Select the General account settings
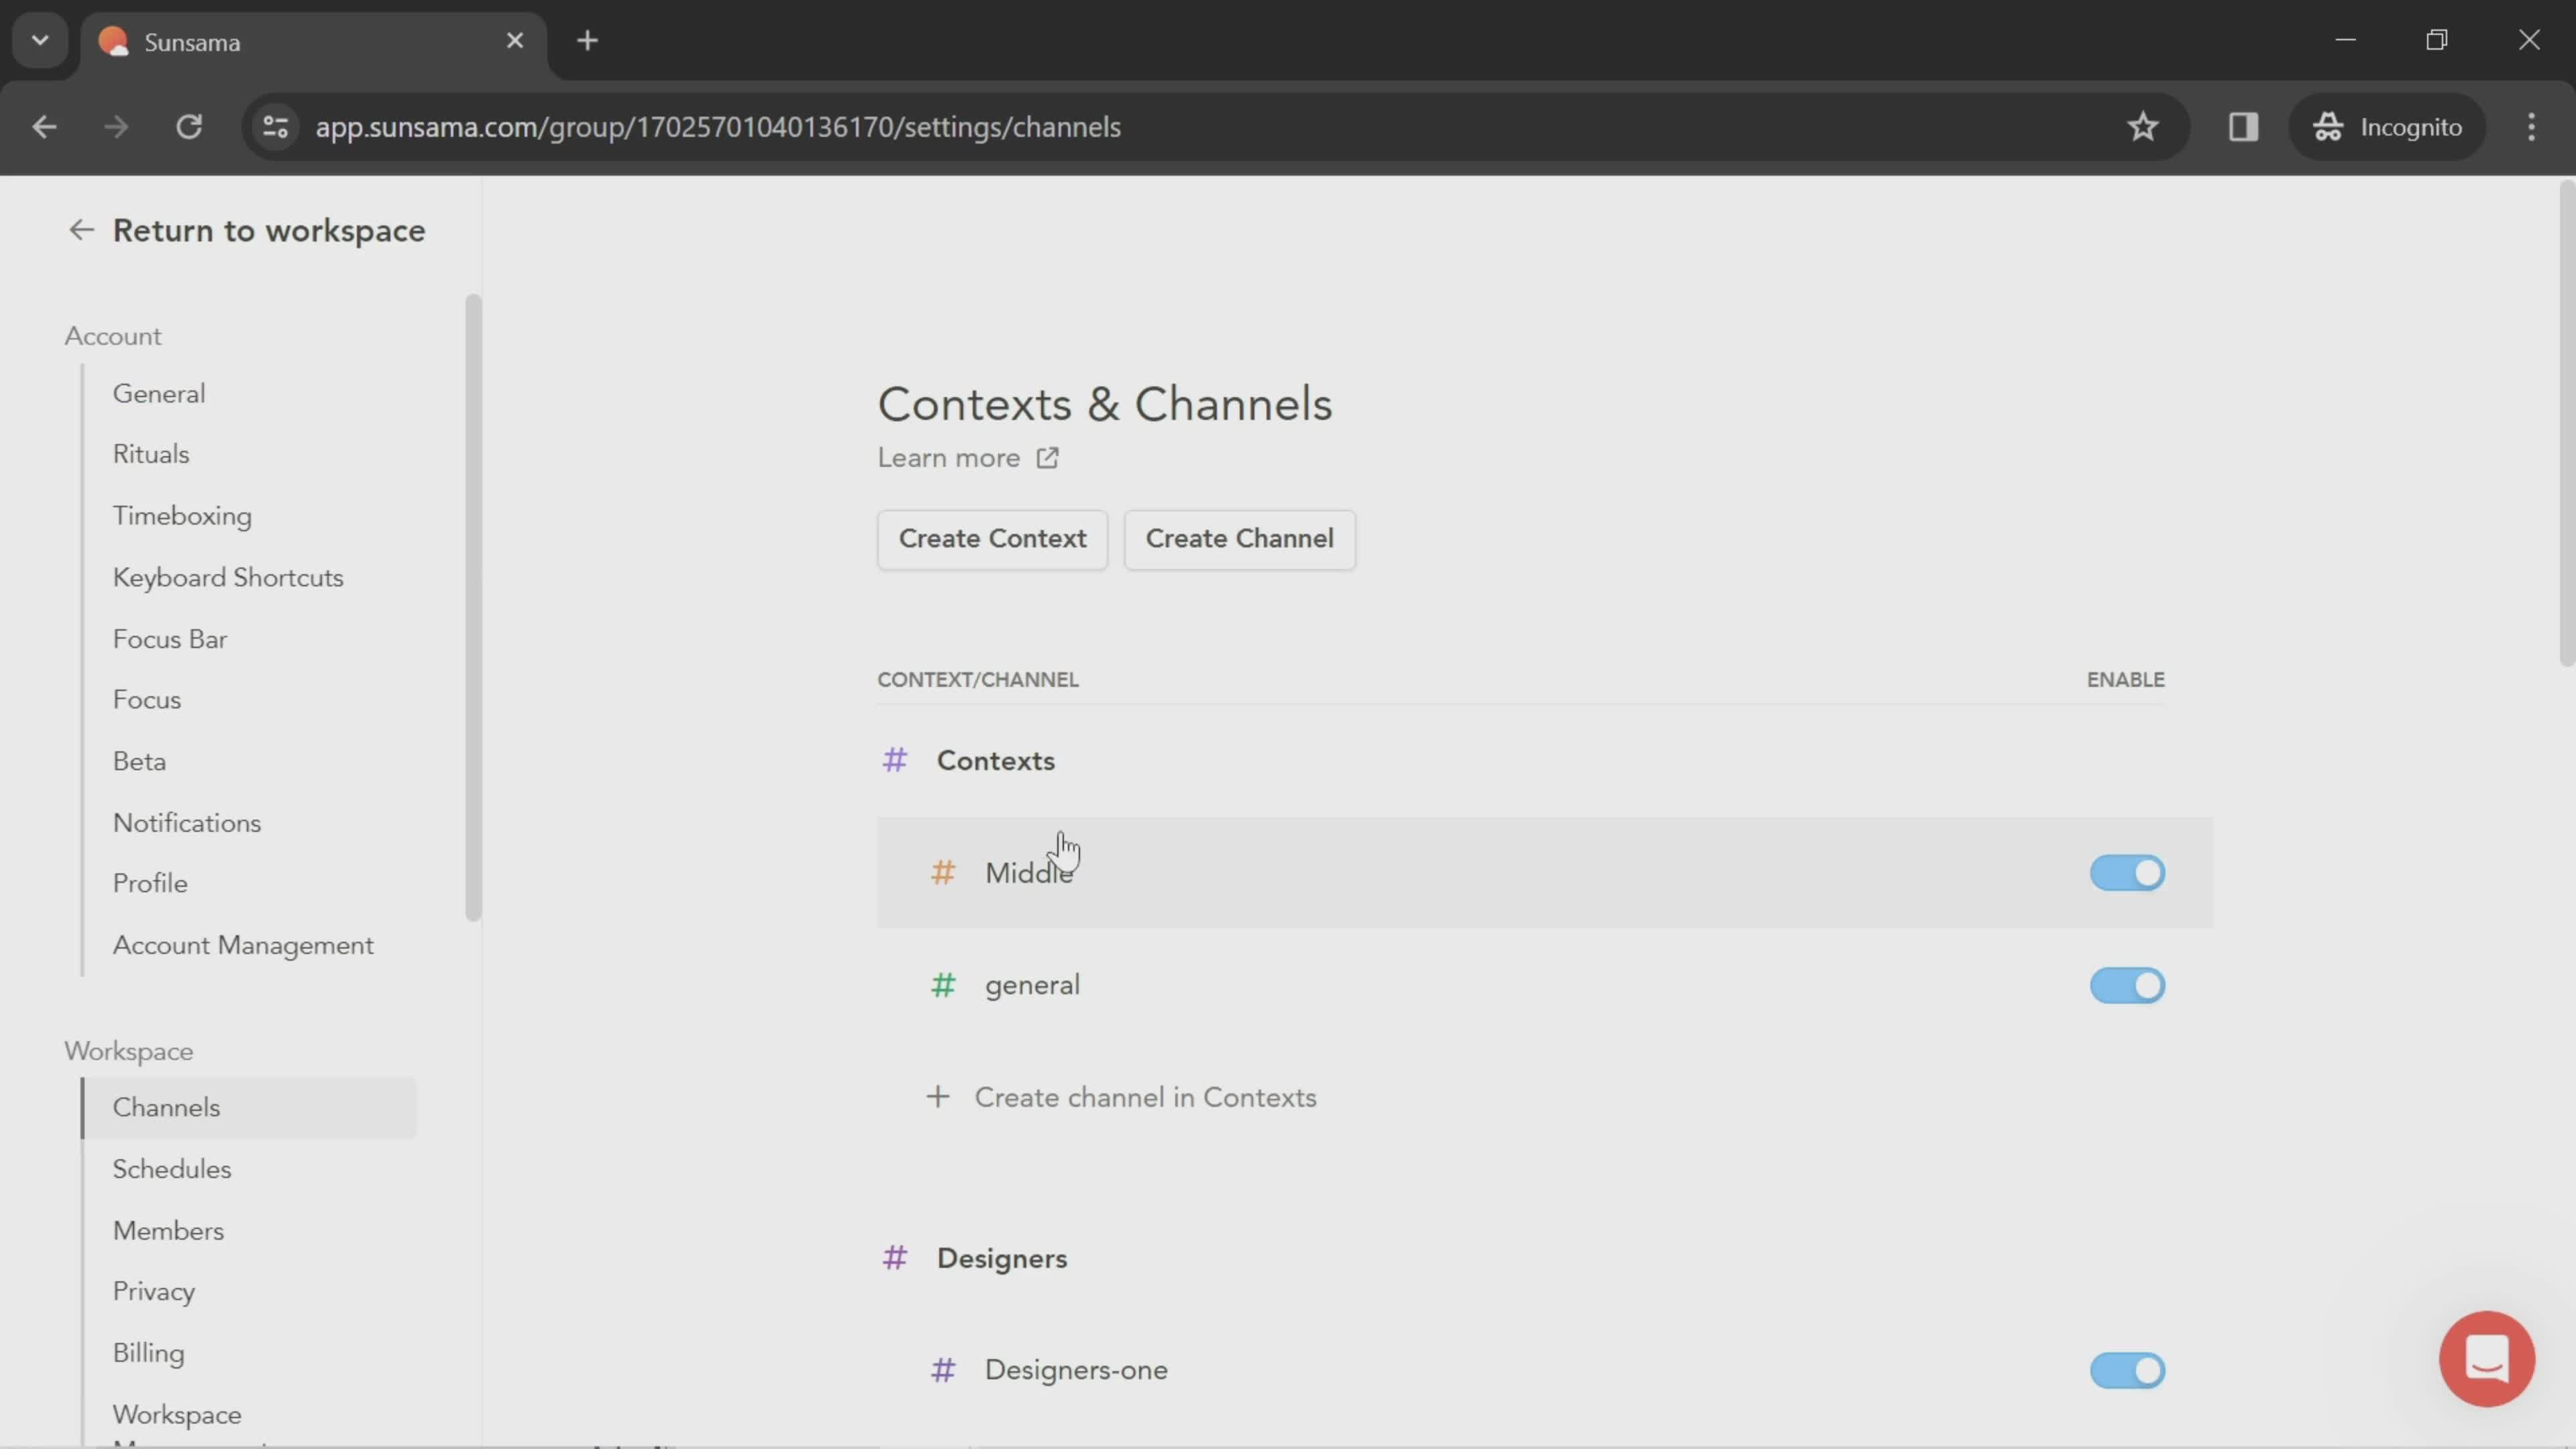This screenshot has width=2576, height=1449. (159, 392)
